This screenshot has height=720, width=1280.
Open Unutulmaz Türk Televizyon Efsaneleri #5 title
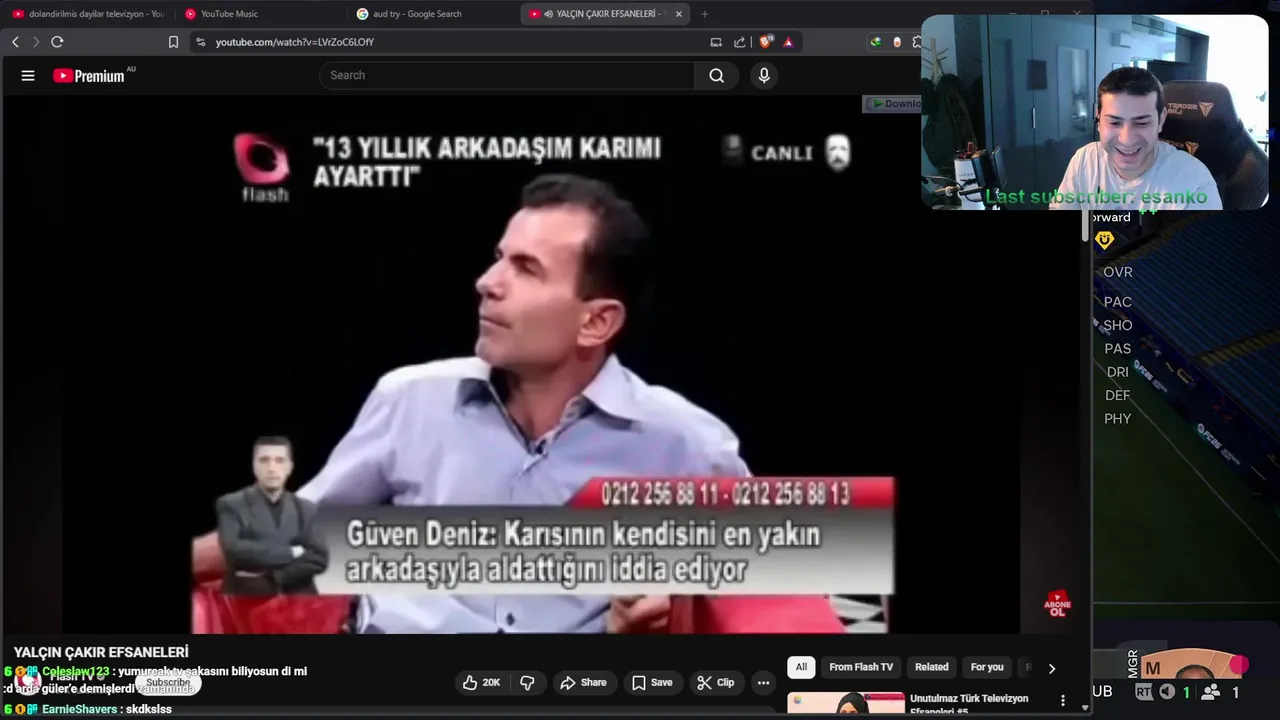[969, 704]
